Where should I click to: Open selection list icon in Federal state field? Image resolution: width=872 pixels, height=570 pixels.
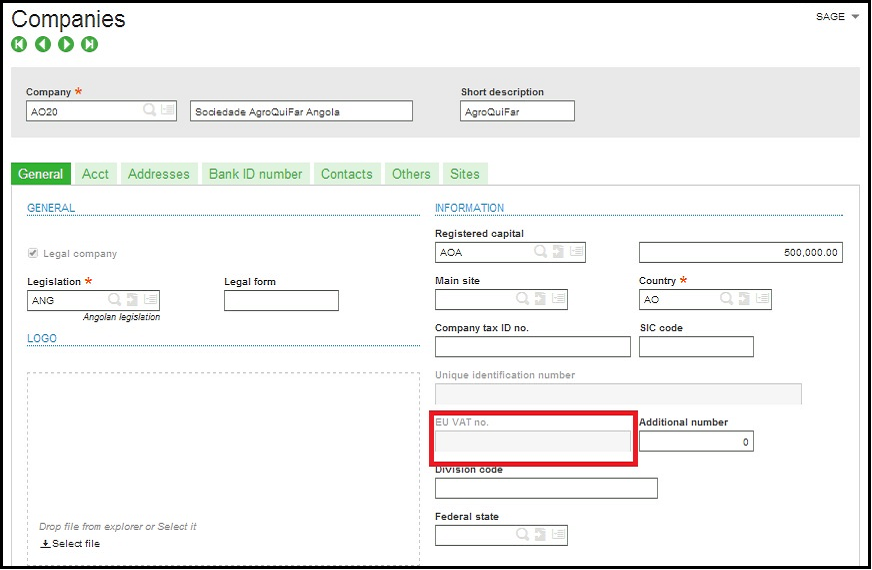click(558, 535)
